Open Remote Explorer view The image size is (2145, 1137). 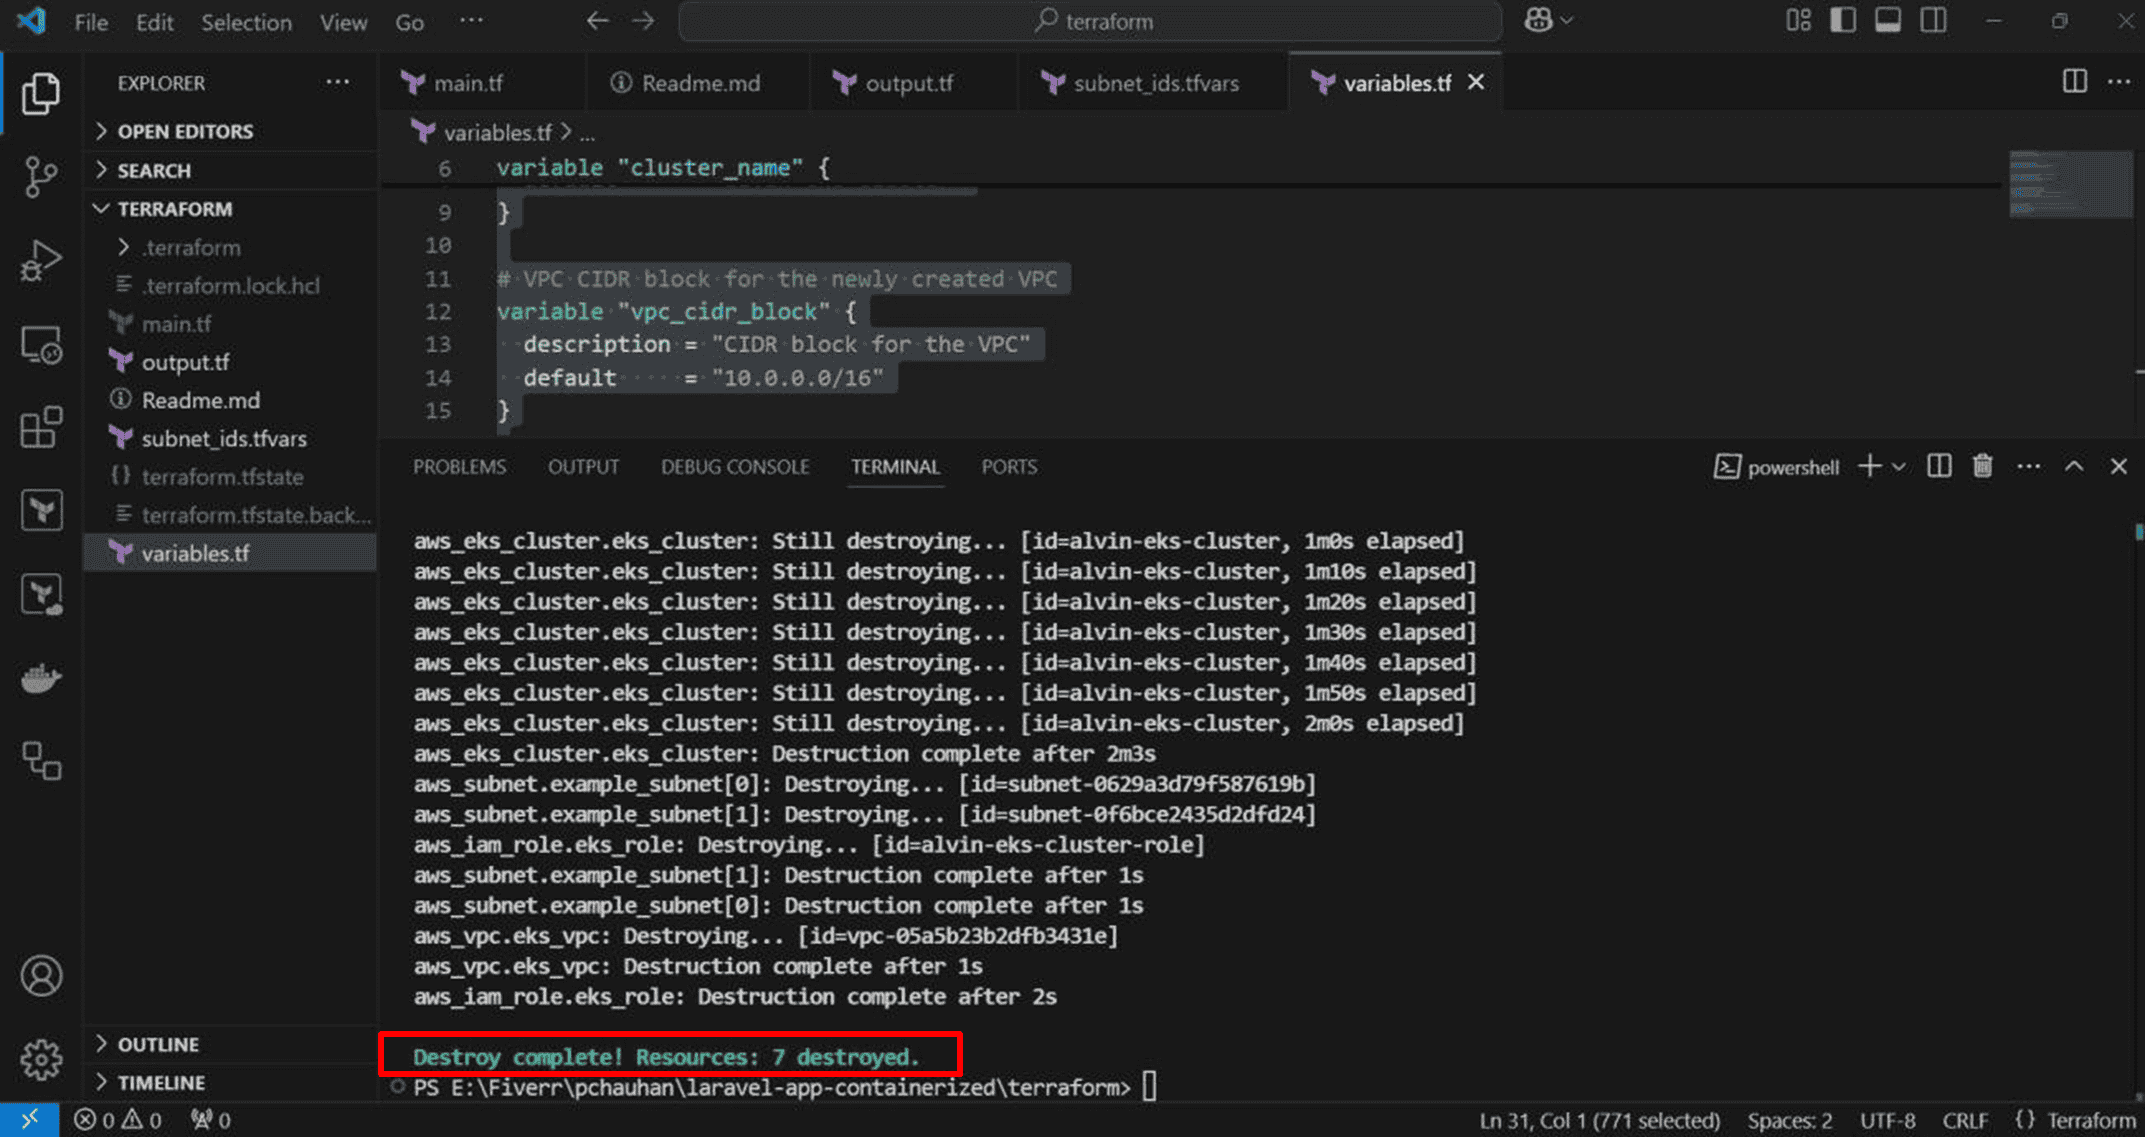point(41,345)
